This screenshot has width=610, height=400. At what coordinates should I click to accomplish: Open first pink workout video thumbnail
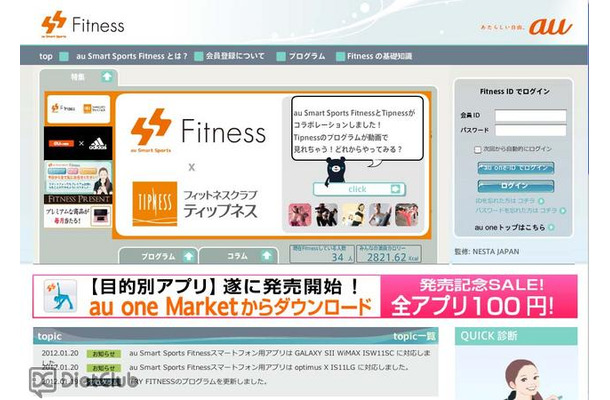(x=300, y=214)
